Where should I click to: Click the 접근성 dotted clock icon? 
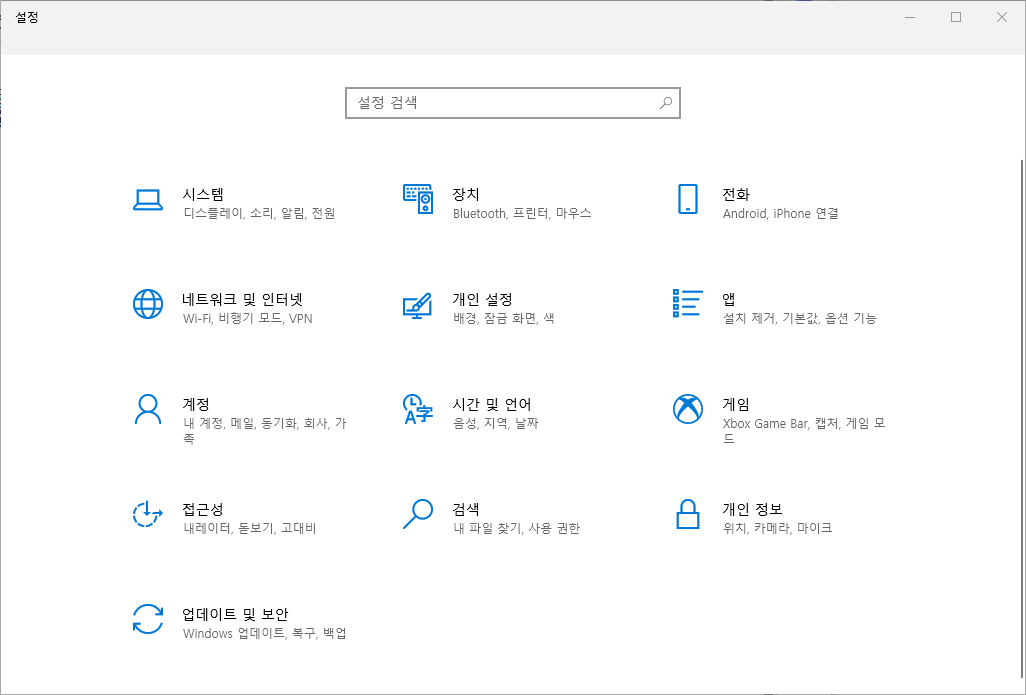point(148,514)
